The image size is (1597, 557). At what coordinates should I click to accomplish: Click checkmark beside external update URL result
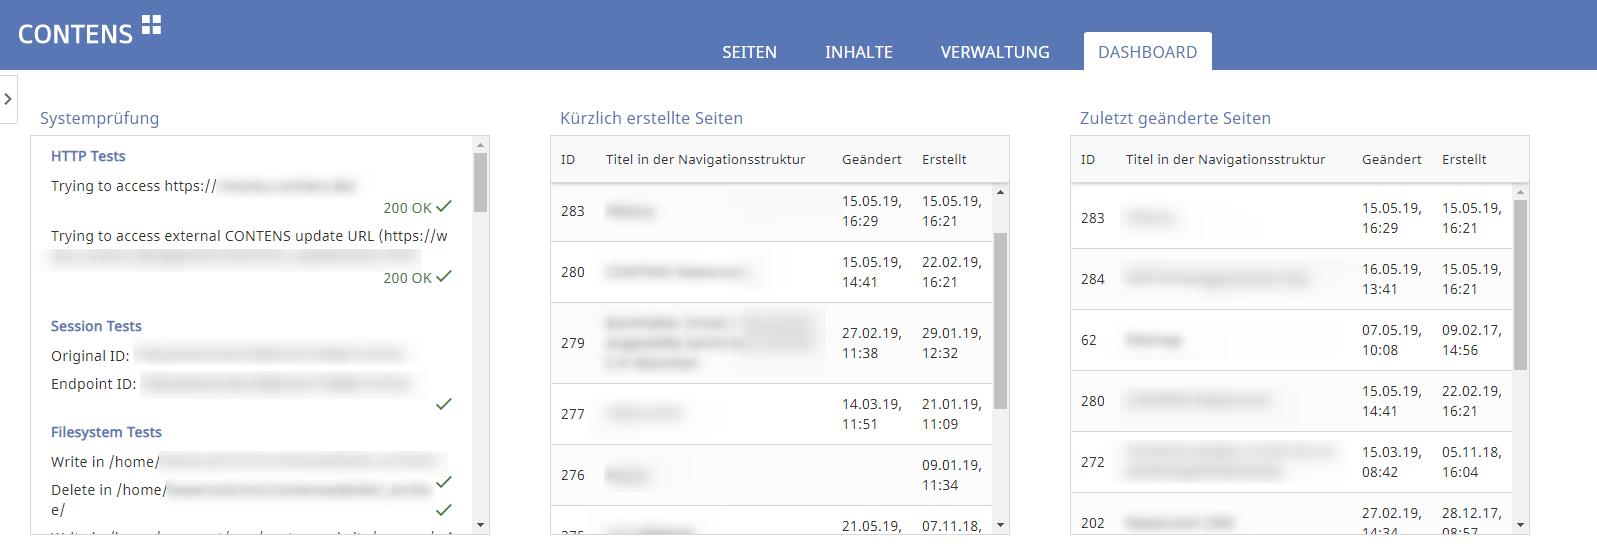[444, 277]
